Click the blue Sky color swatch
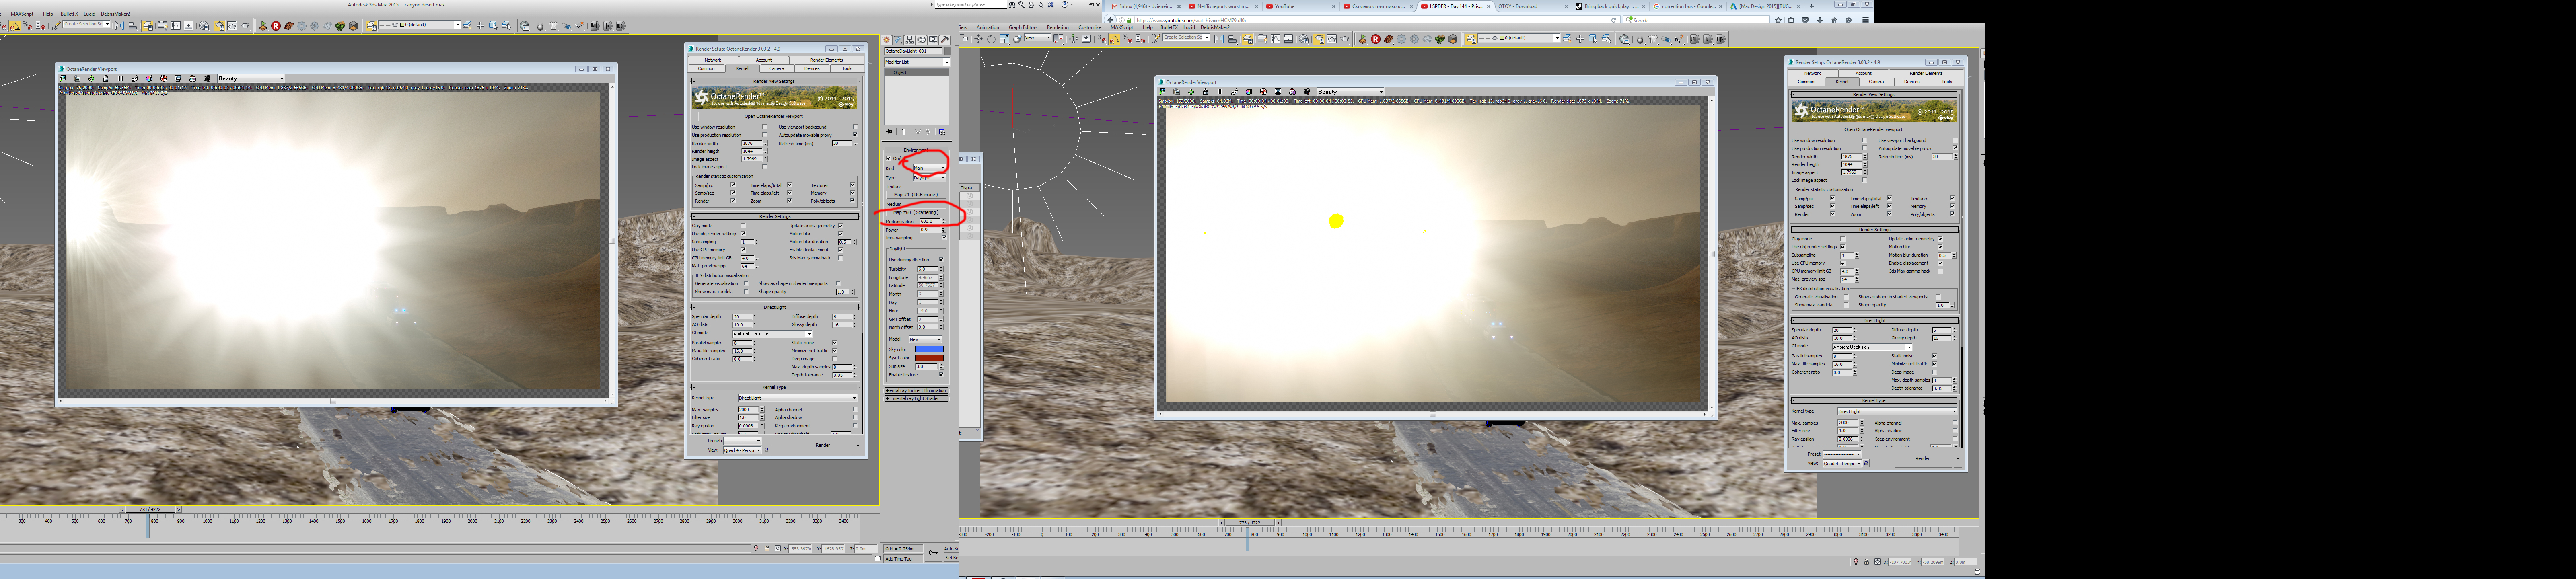Image resolution: width=2576 pixels, height=579 pixels. pos(929,349)
